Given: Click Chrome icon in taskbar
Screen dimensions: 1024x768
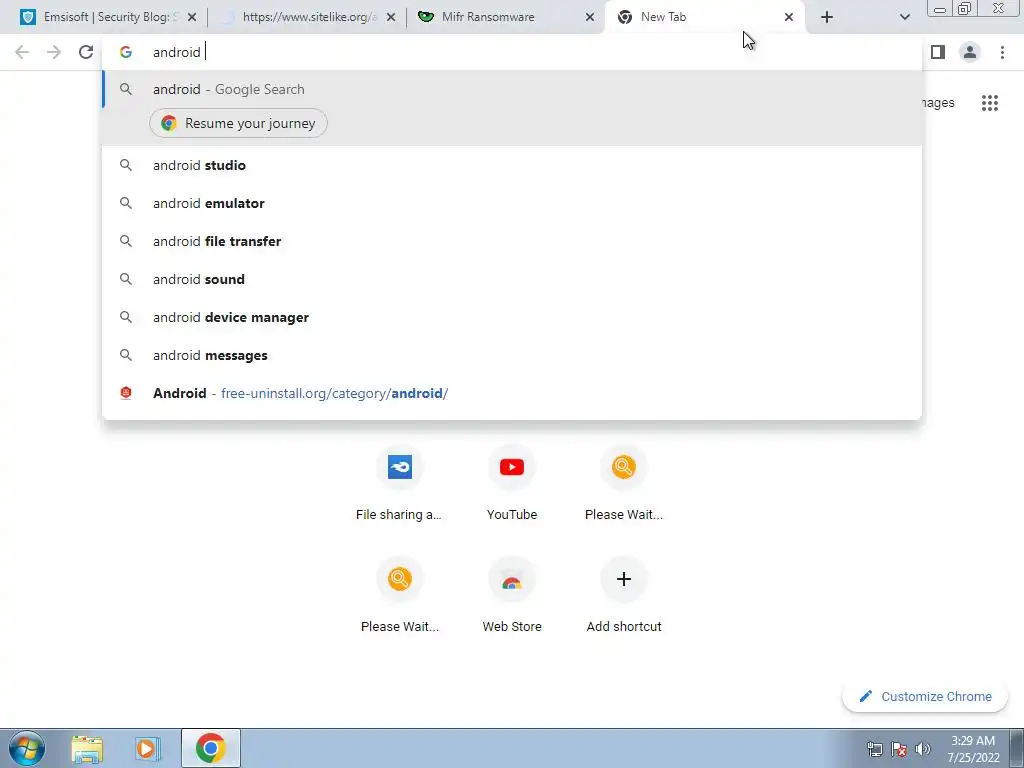Looking at the screenshot, I should [x=210, y=748].
